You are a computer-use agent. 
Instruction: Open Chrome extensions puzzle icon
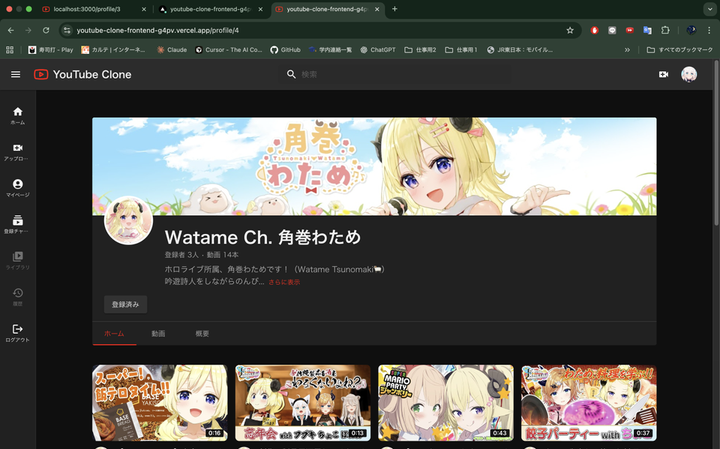click(665, 30)
